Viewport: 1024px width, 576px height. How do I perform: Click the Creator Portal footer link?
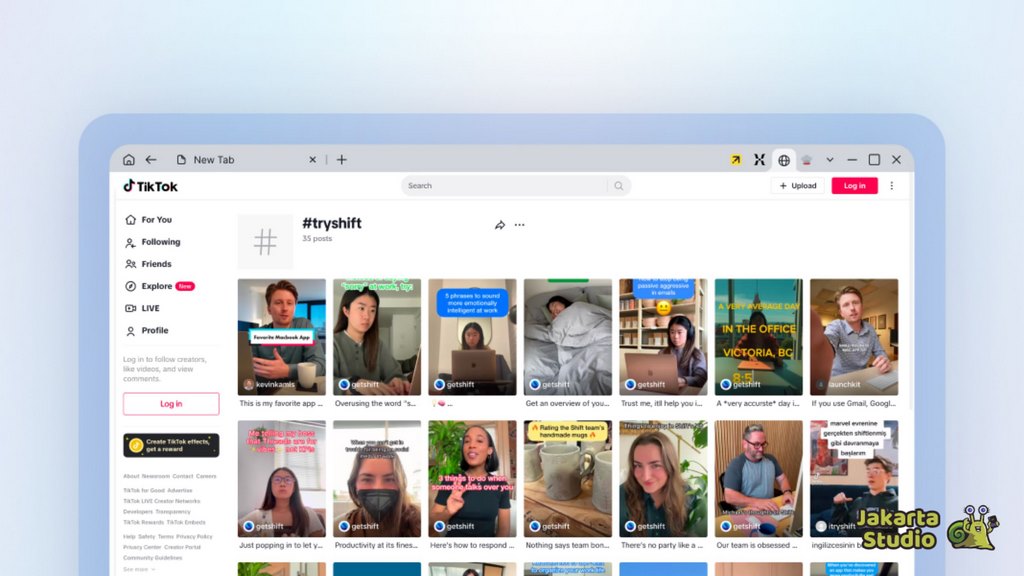(x=182, y=547)
